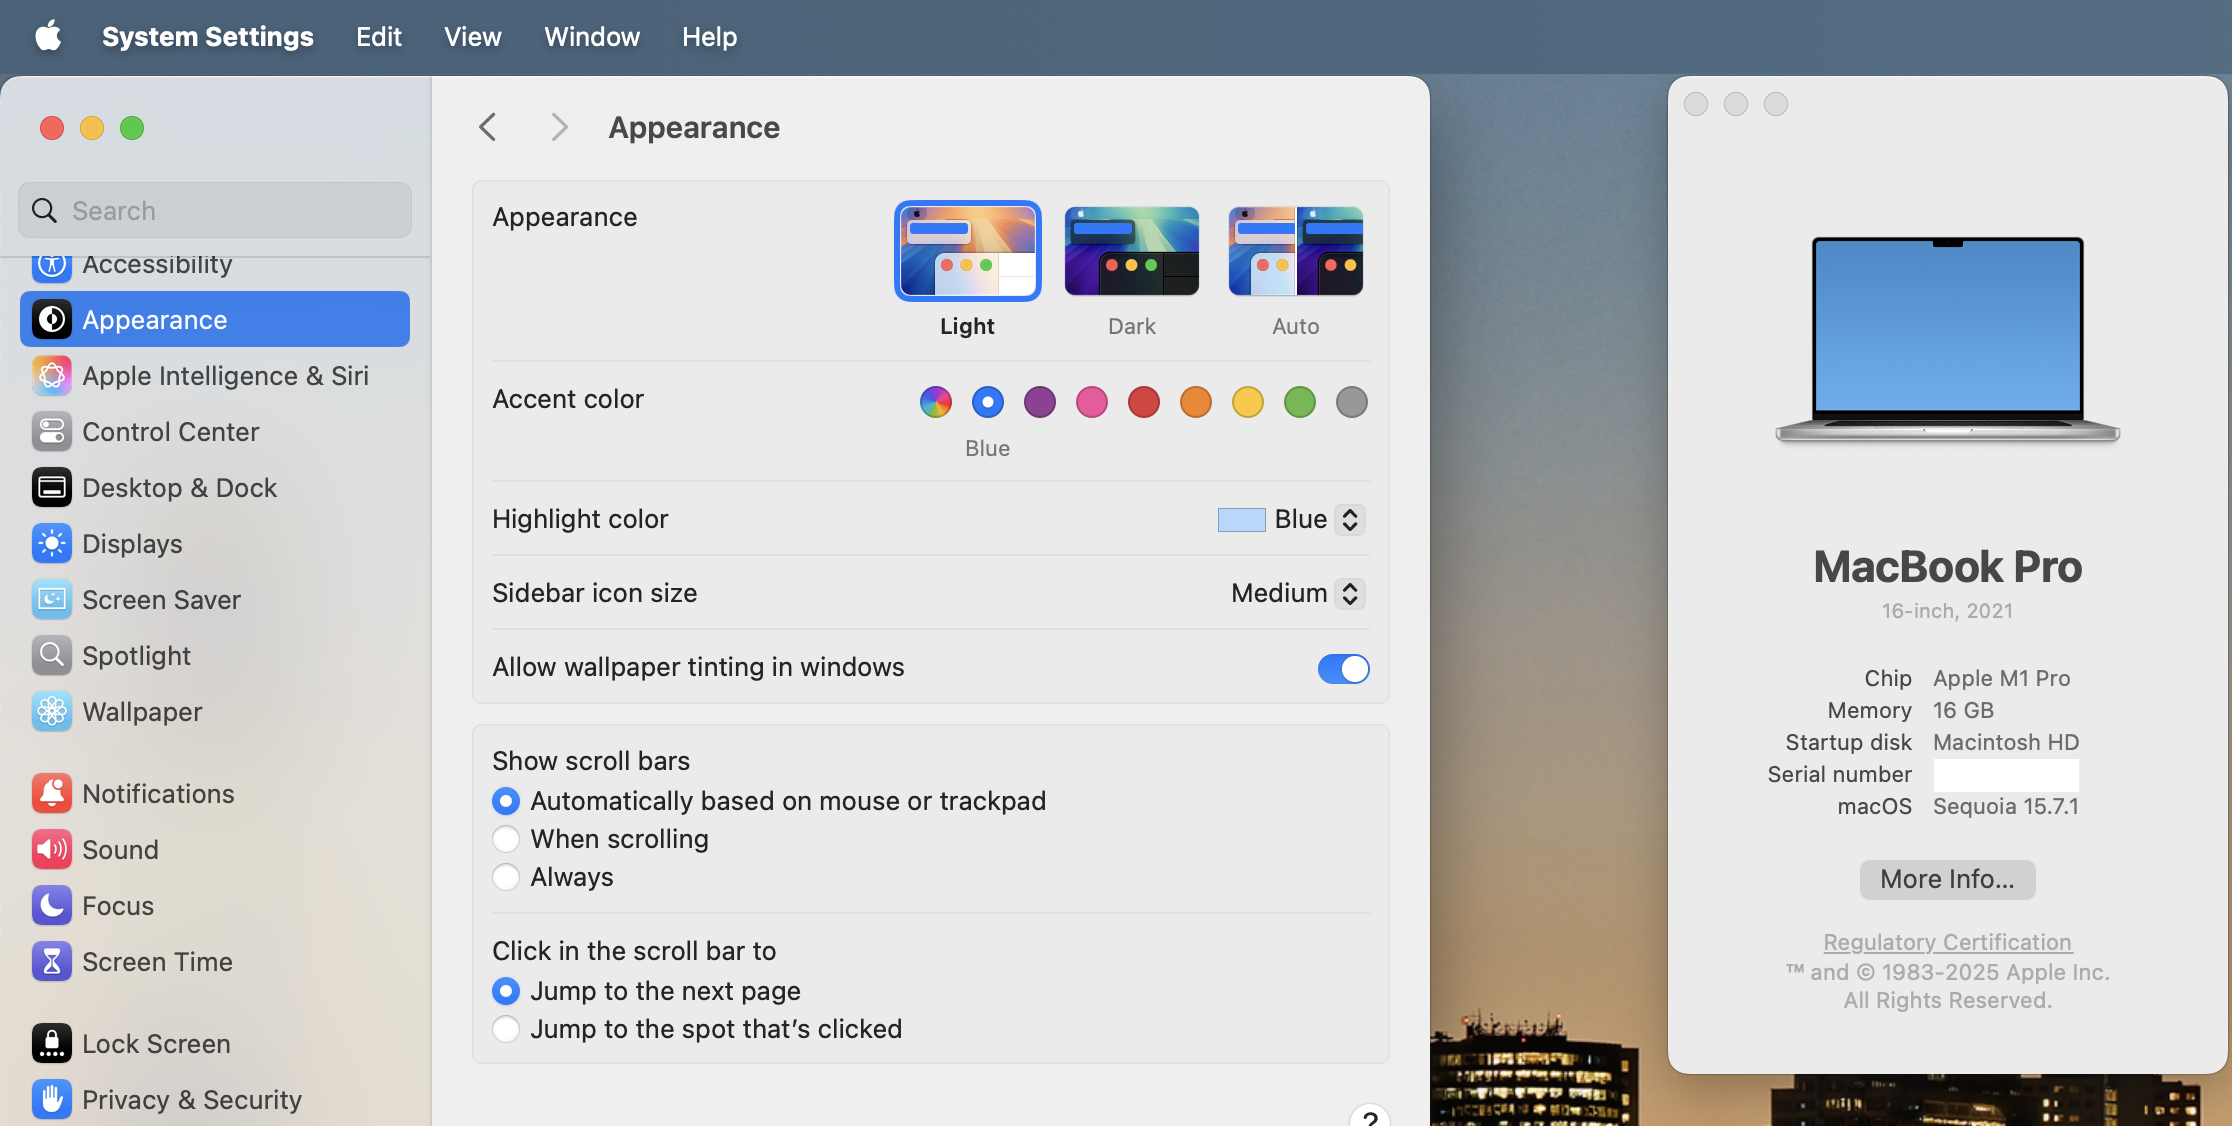Select the Dark appearance thumbnail
2232x1126 pixels.
click(1131, 251)
